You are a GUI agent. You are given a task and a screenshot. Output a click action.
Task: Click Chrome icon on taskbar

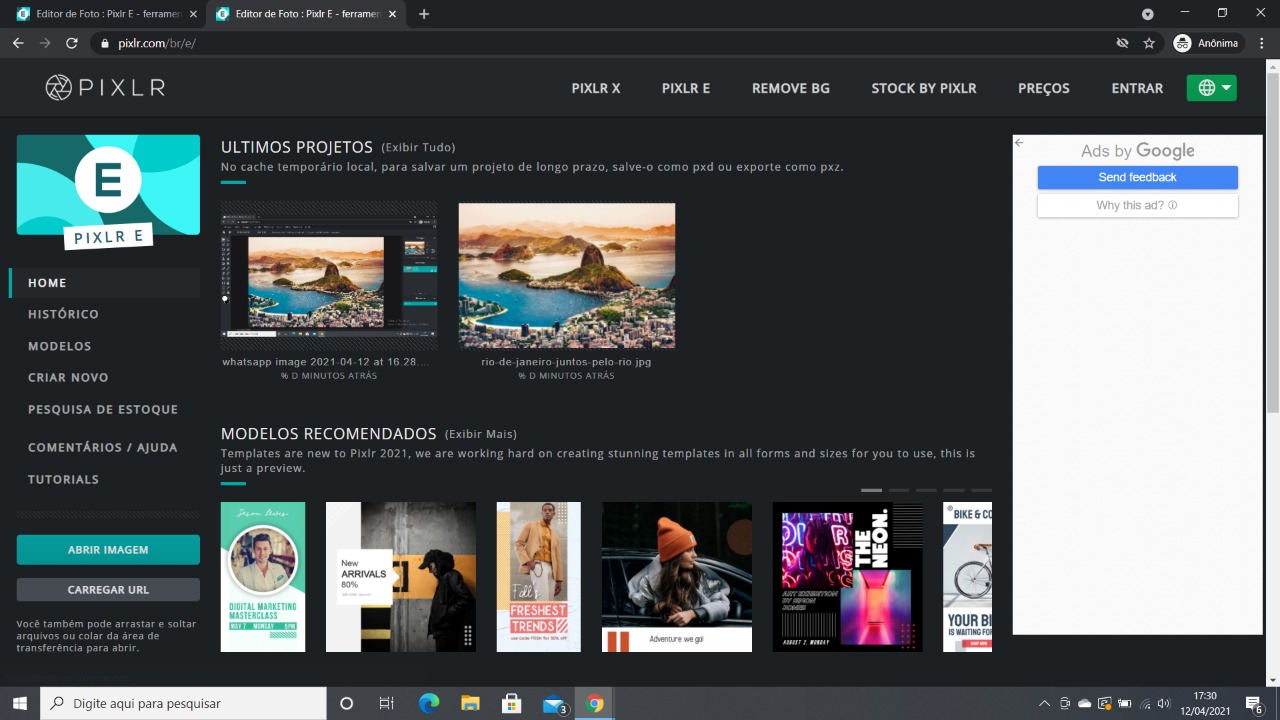(595, 703)
